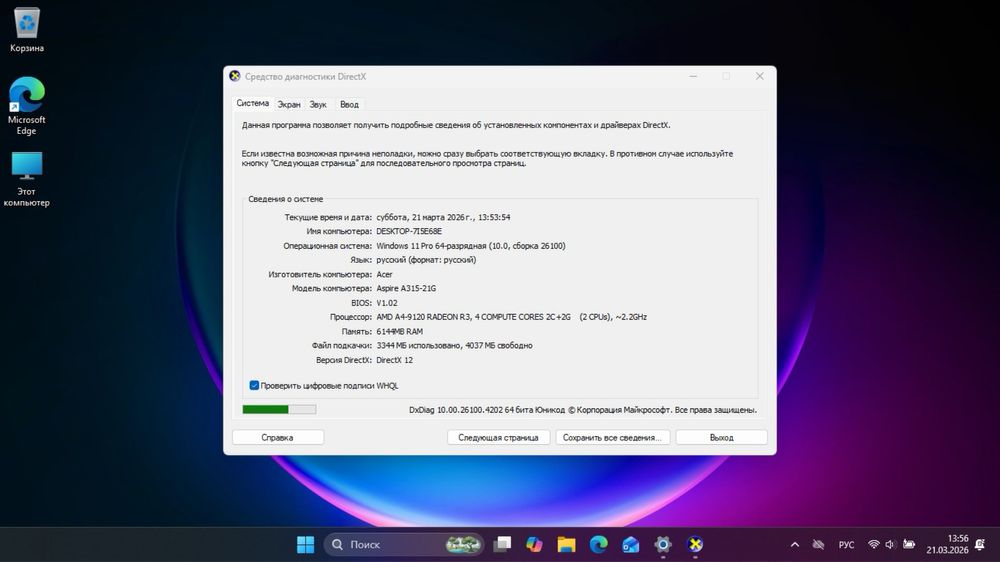This screenshot has width=1000, height=562.
Task: Open Outlook mail on the taskbar
Action: click(x=631, y=544)
